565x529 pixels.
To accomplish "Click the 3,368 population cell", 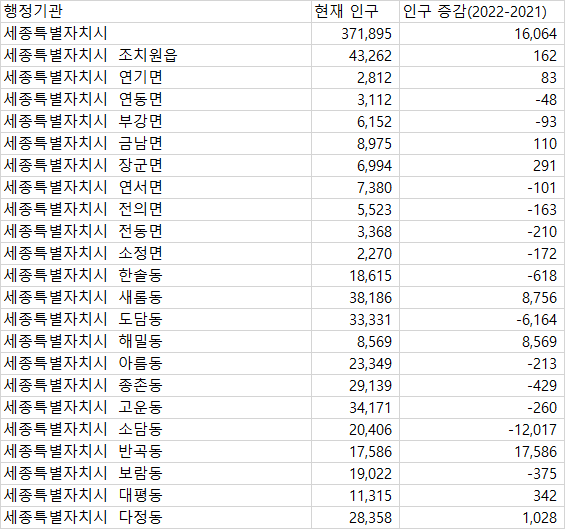I will 355,232.
